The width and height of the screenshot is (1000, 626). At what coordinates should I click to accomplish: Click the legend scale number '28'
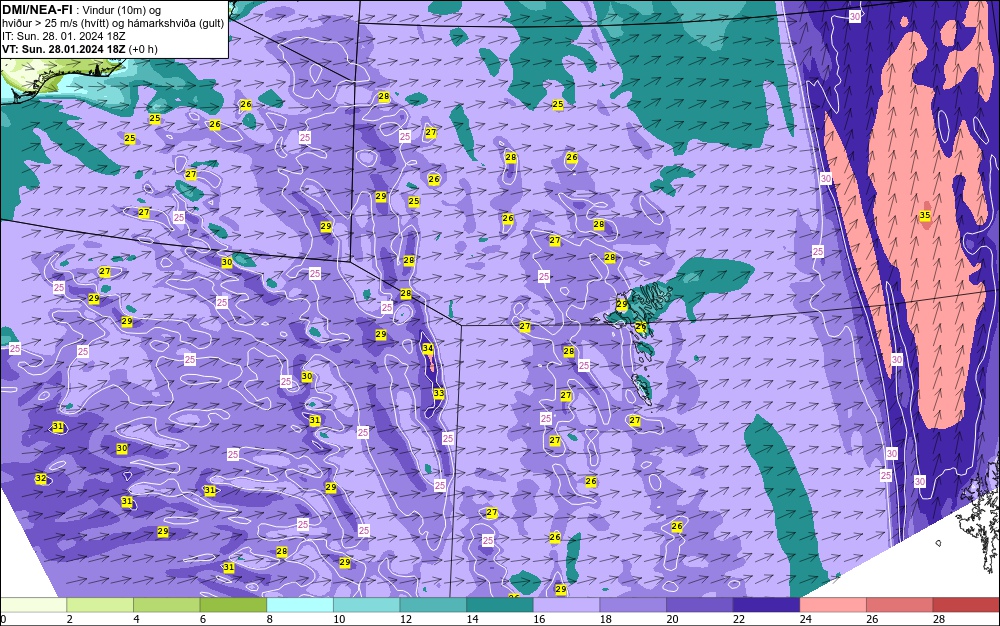[939, 619]
